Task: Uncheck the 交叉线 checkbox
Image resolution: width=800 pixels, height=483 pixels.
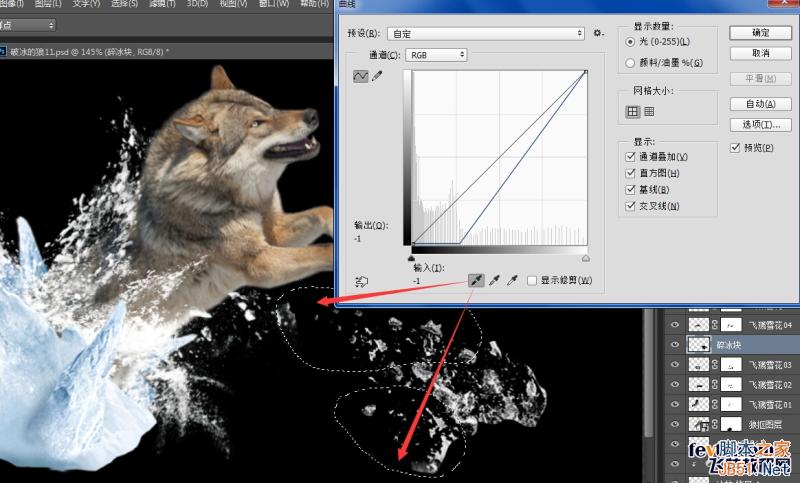Action: [x=630, y=206]
